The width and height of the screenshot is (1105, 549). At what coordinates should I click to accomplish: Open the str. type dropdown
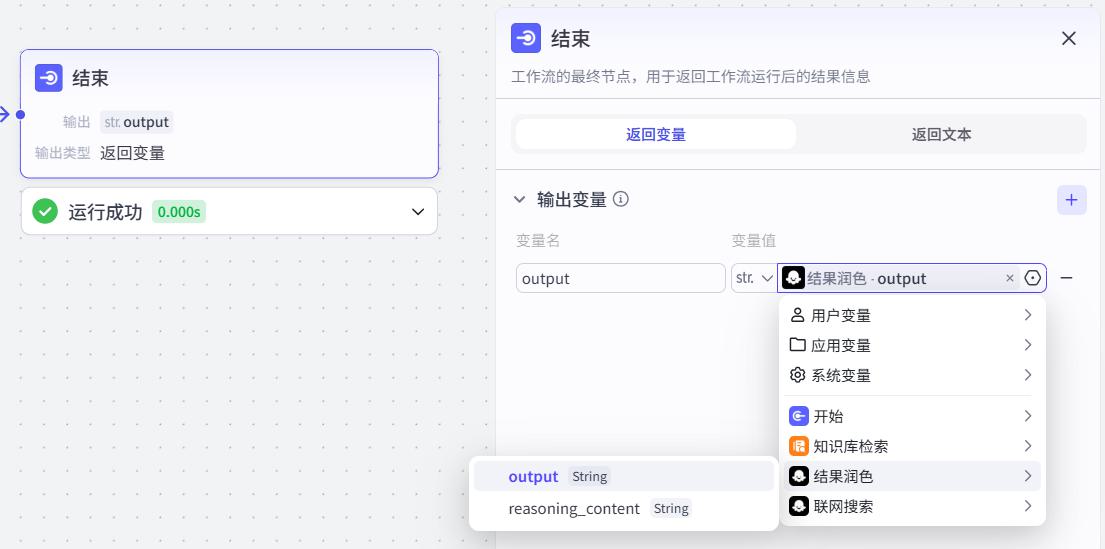(x=753, y=278)
